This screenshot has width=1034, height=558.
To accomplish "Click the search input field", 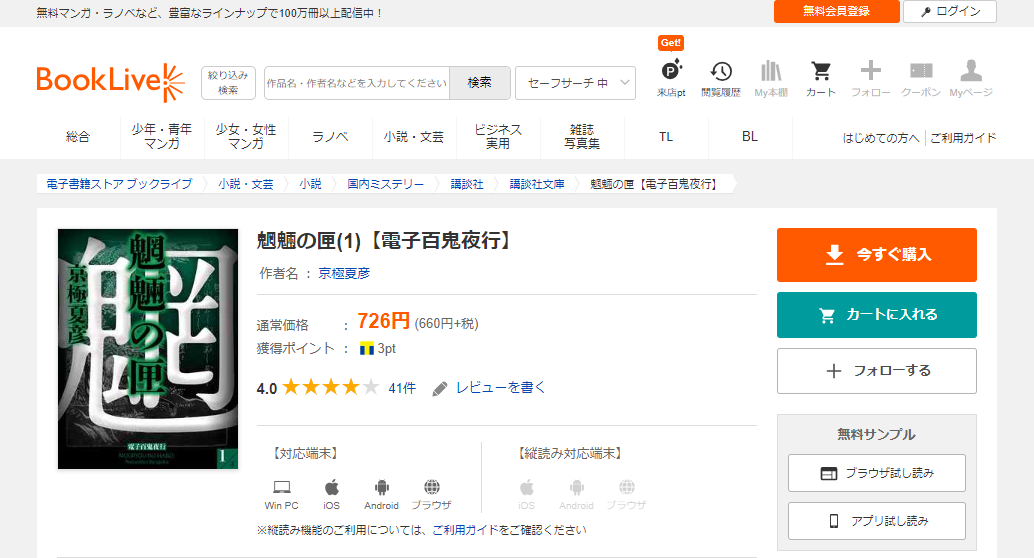I will tap(356, 83).
